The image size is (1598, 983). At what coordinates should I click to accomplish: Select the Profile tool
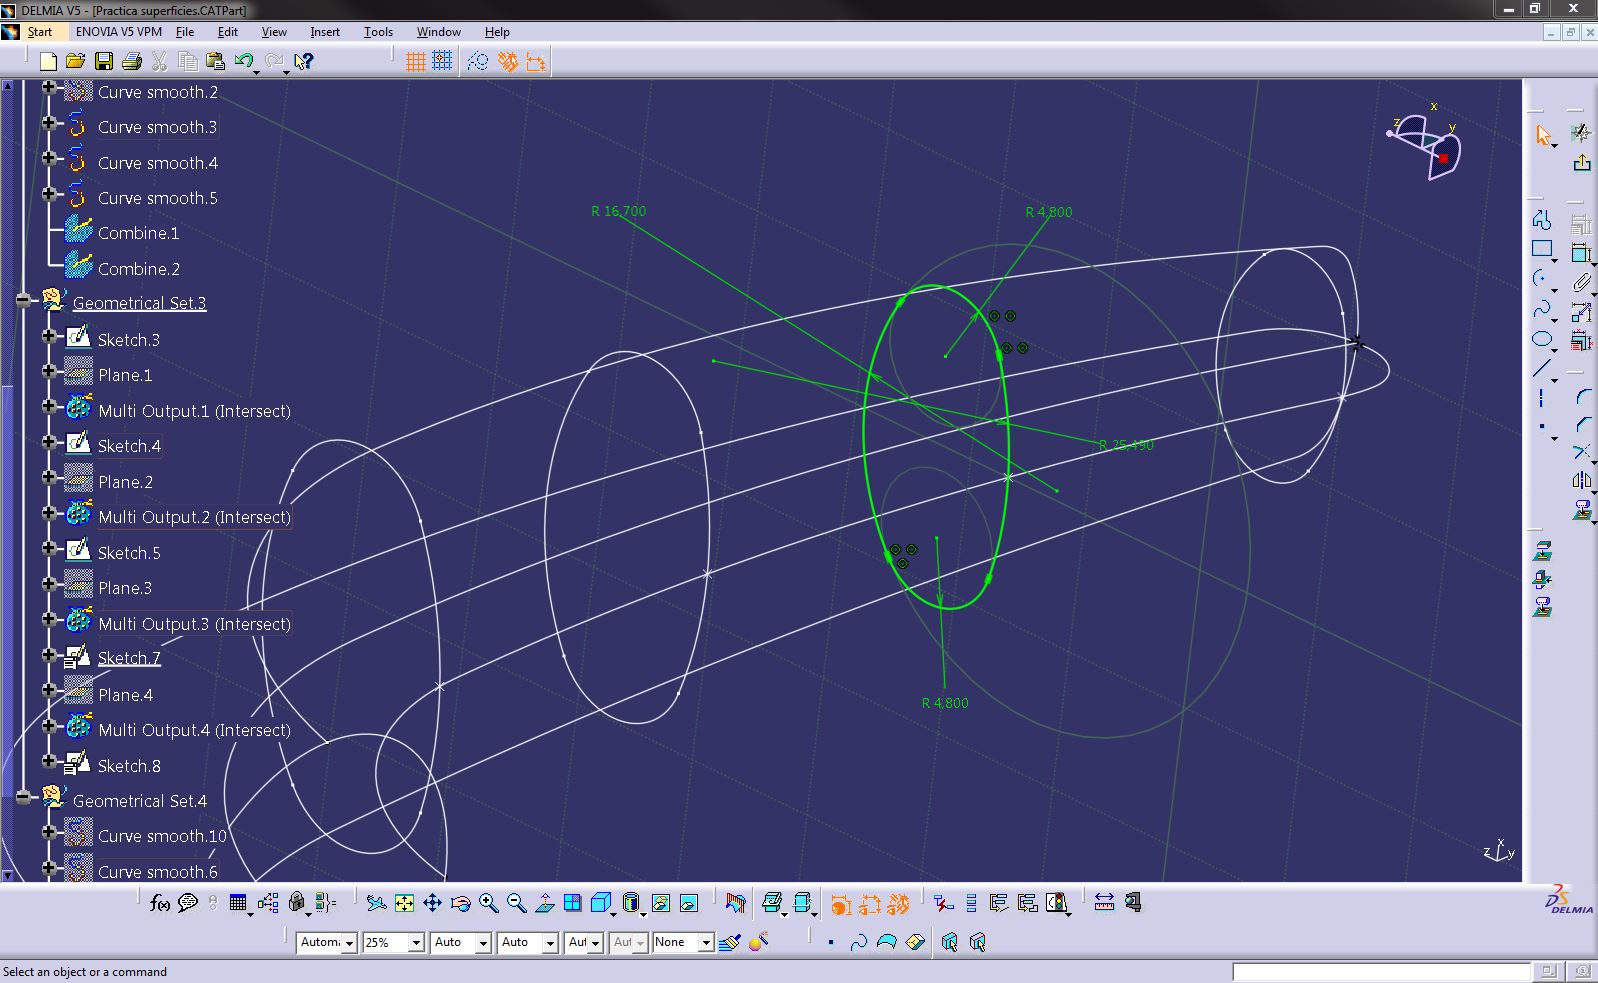click(x=1542, y=219)
